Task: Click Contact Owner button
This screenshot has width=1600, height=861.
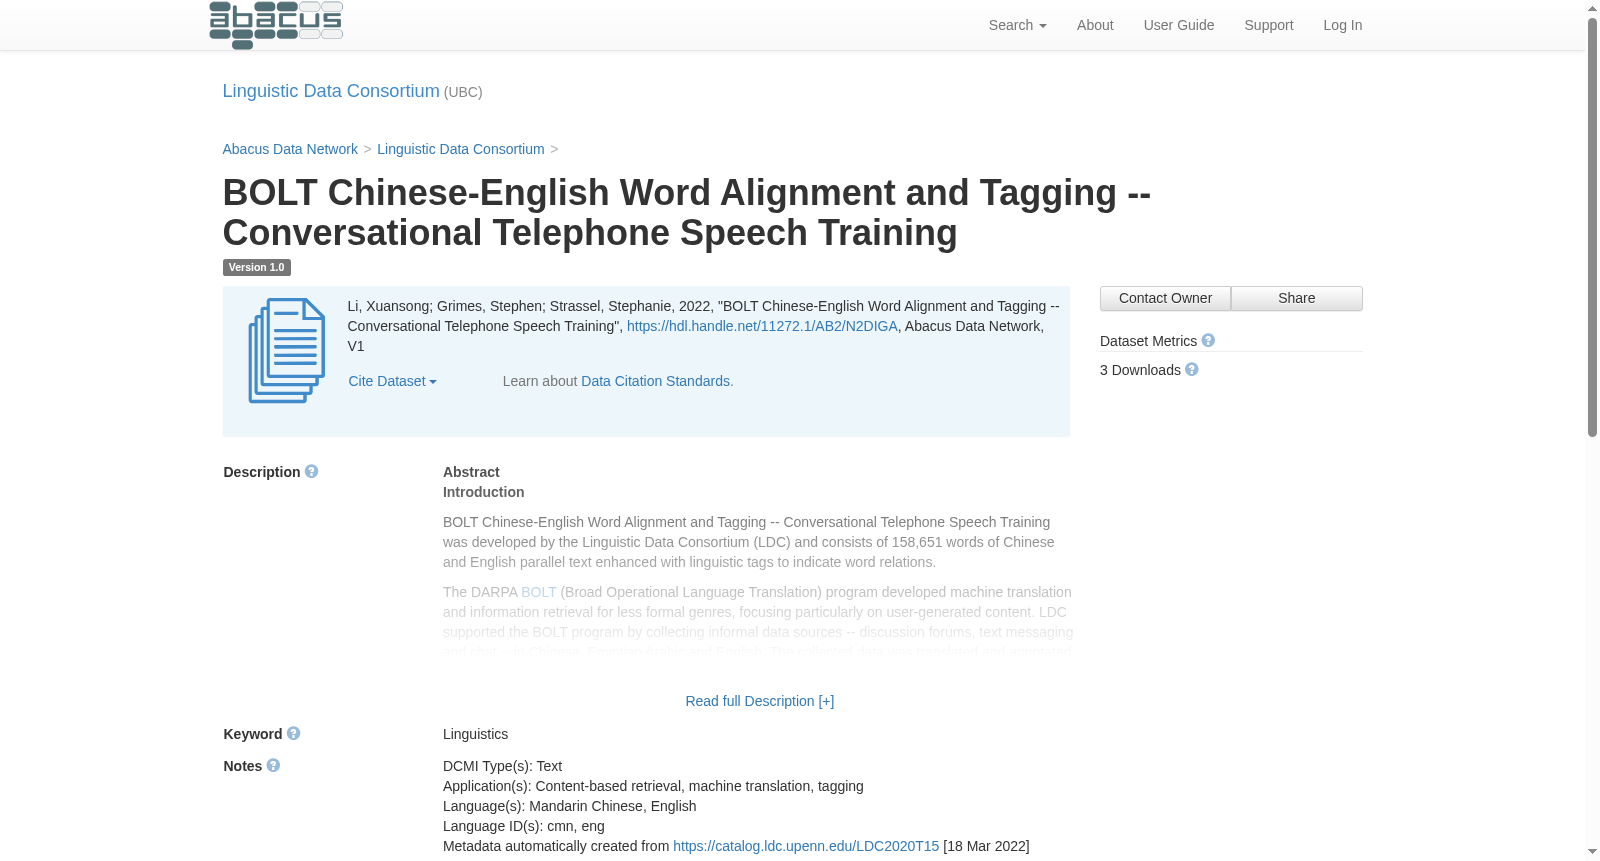Action: click(x=1165, y=298)
